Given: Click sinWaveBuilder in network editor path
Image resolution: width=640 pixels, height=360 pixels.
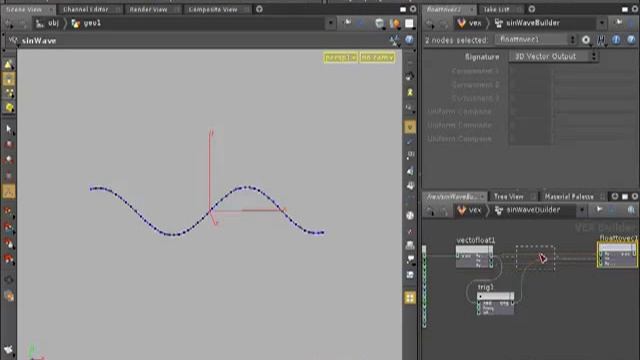Looking at the screenshot, I should [x=527, y=210].
